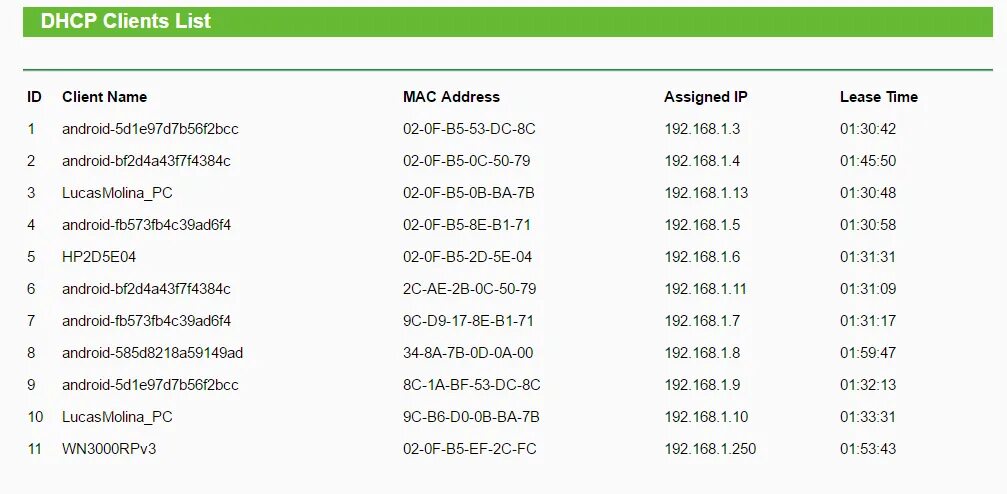
Task: Select lease time 01:45:50
Action: (x=868, y=161)
